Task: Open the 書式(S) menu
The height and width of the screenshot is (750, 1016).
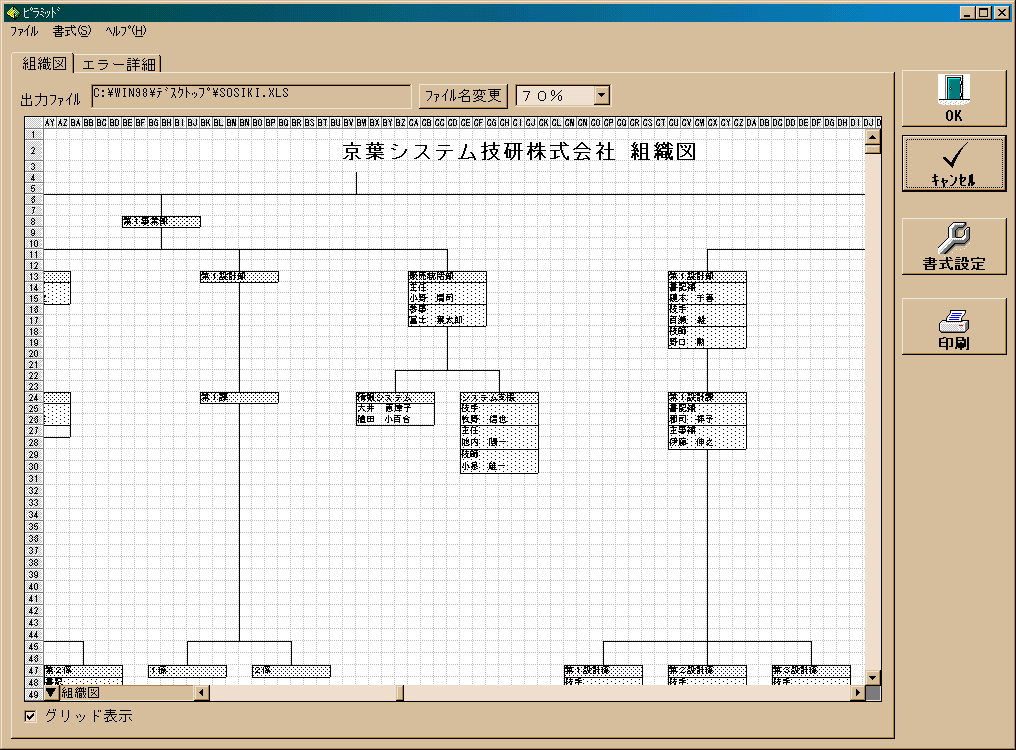Action: point(72,31)
